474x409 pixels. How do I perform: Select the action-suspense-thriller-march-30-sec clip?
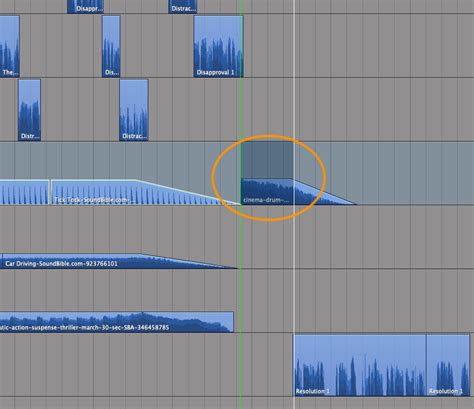click(x=117, y=322)
